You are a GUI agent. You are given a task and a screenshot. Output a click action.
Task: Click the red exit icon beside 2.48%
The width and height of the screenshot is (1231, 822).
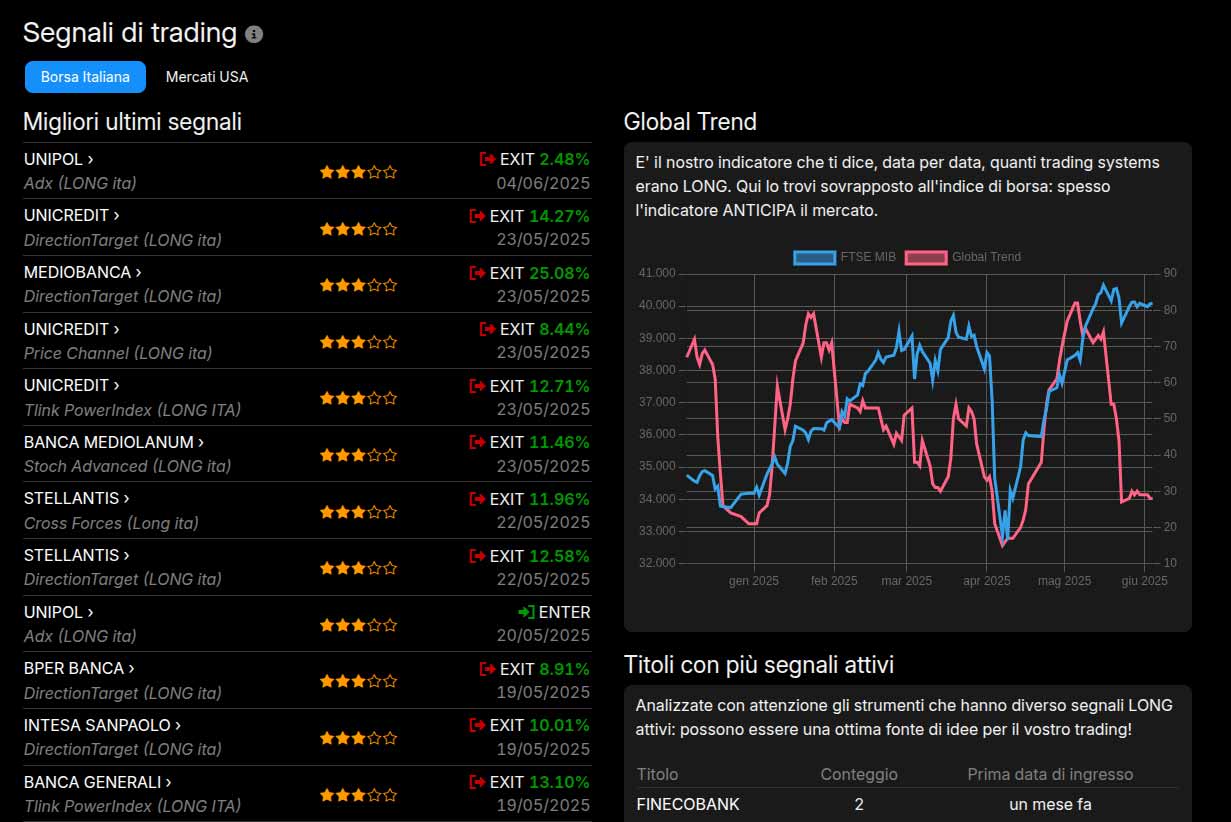tap(488, 159)
